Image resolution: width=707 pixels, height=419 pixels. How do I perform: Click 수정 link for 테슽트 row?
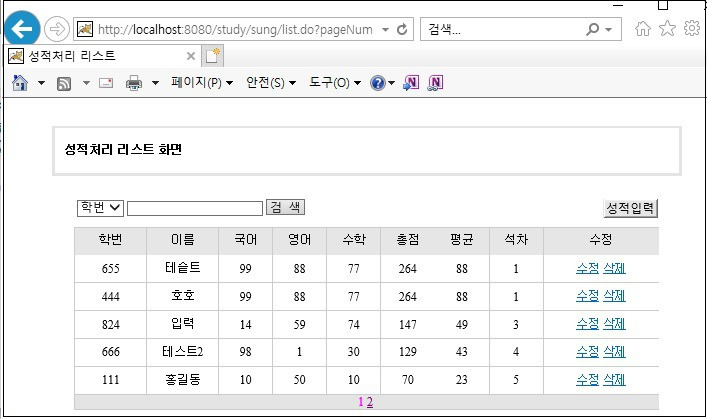tap(588, 268)
